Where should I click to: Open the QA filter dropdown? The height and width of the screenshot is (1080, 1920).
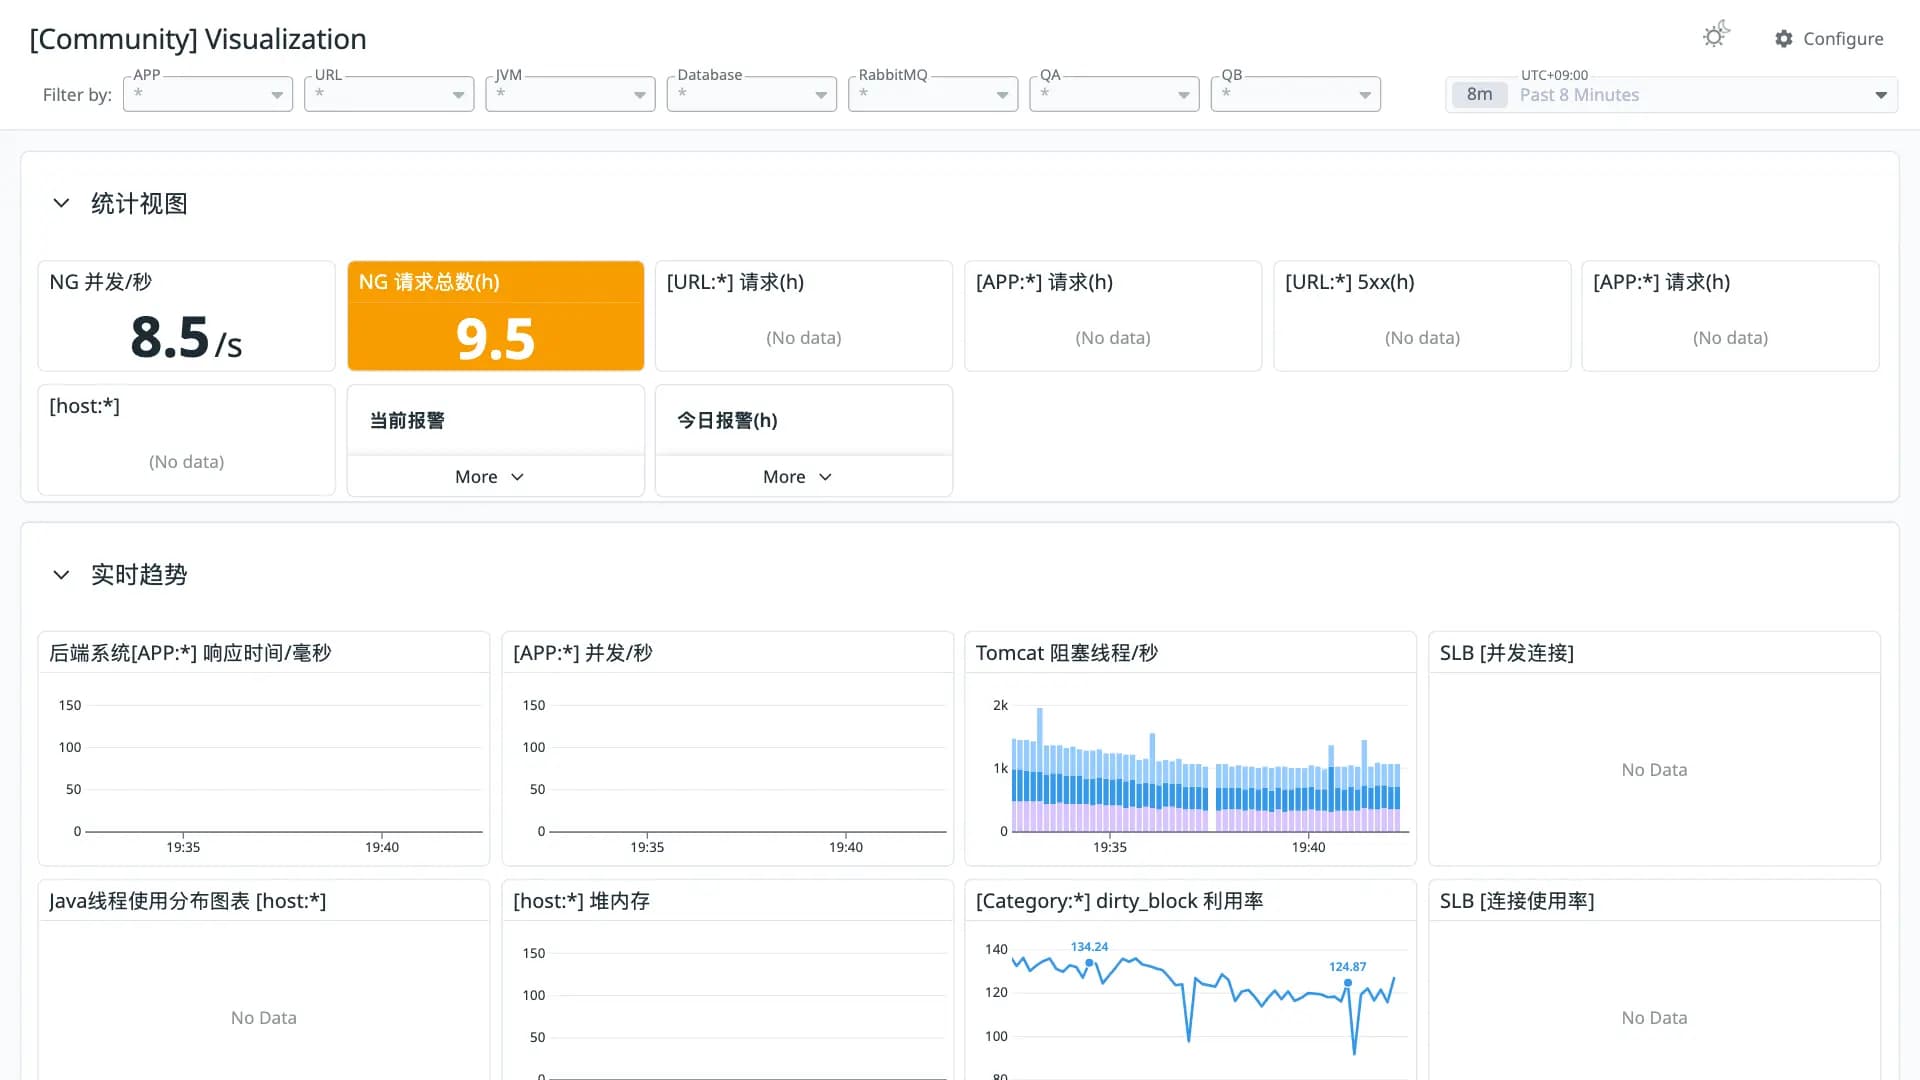click(1114, 94)
